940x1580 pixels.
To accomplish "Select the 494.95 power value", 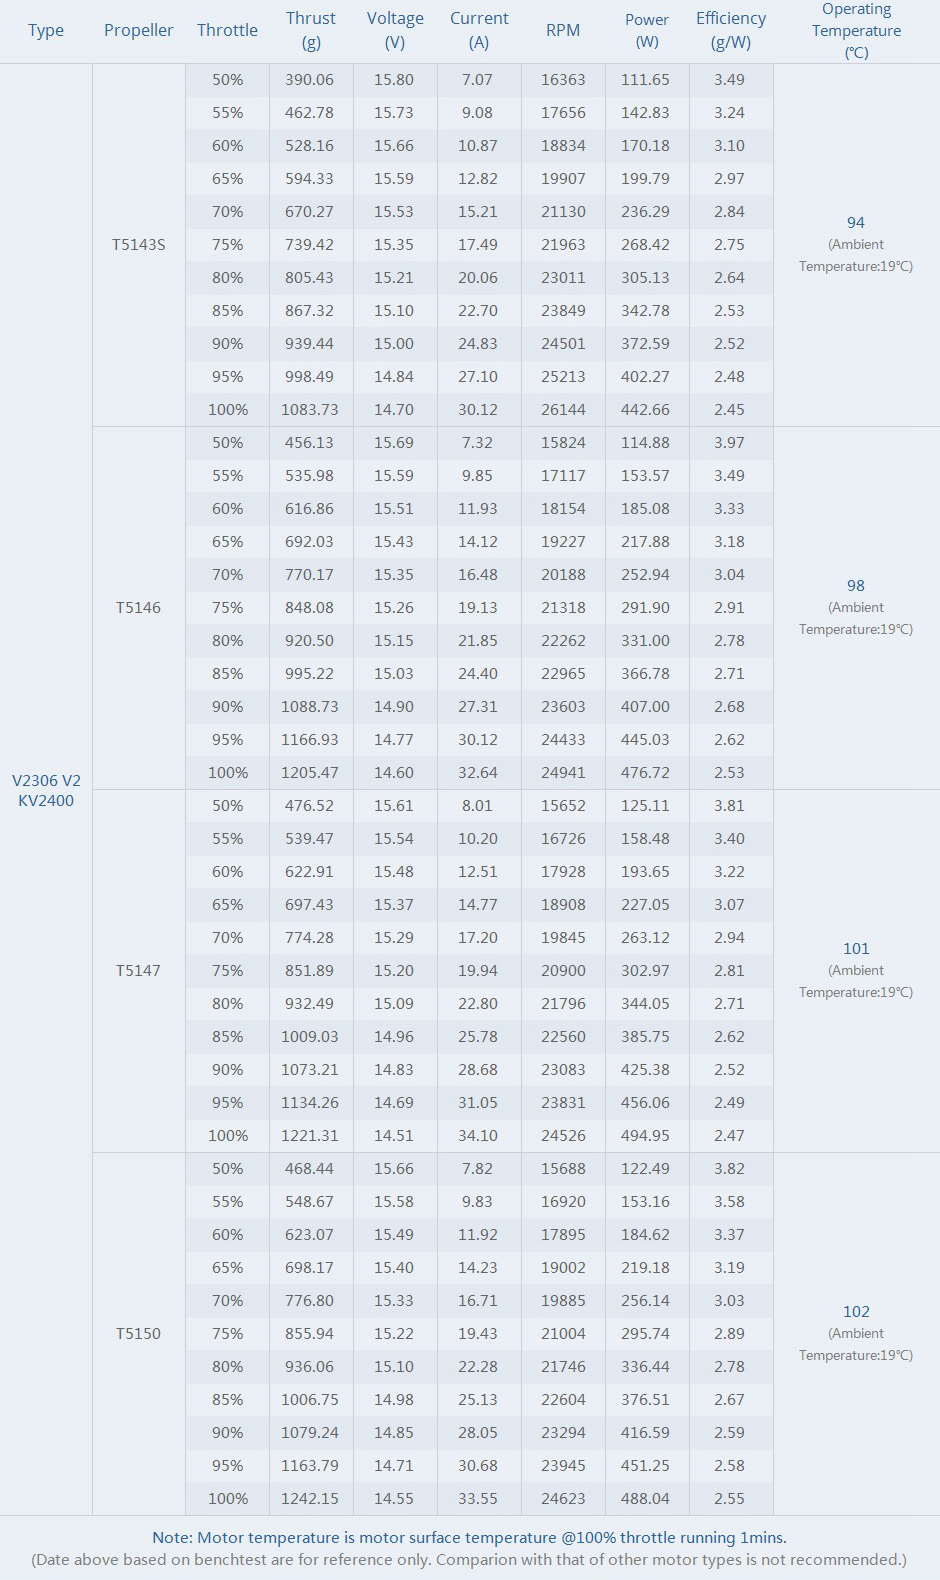I will (x=645, y=1136).
